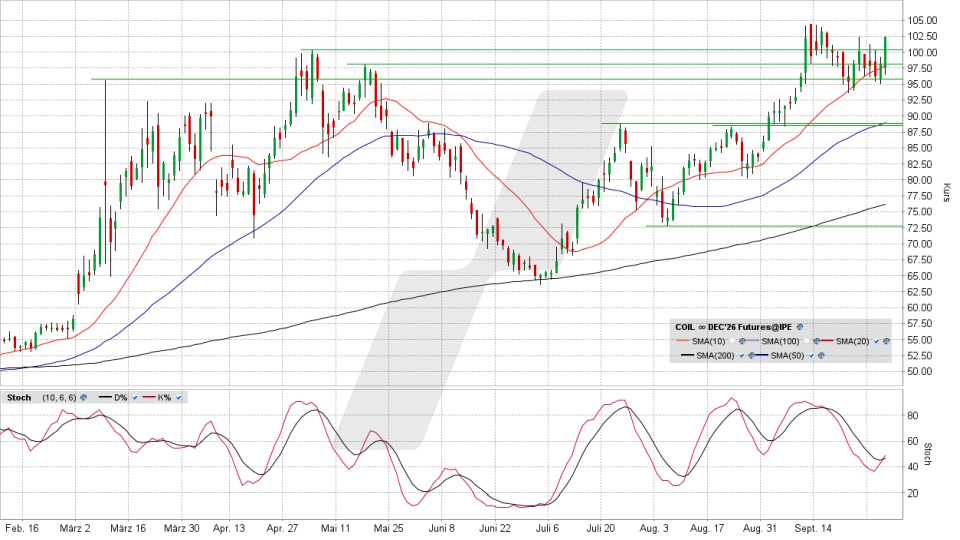Click the SMA(50) blue line swatch

pos(762,355)
